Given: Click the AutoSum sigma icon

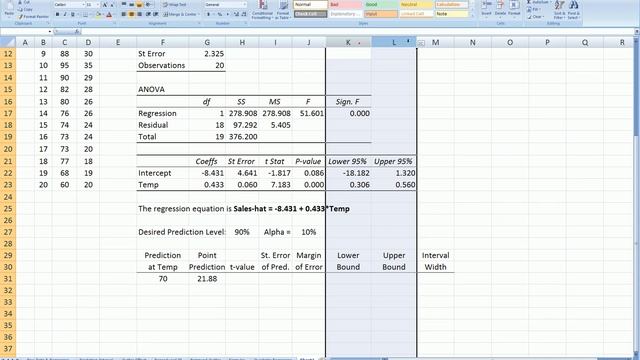Looking at the screenshot, I should (529, 2).
